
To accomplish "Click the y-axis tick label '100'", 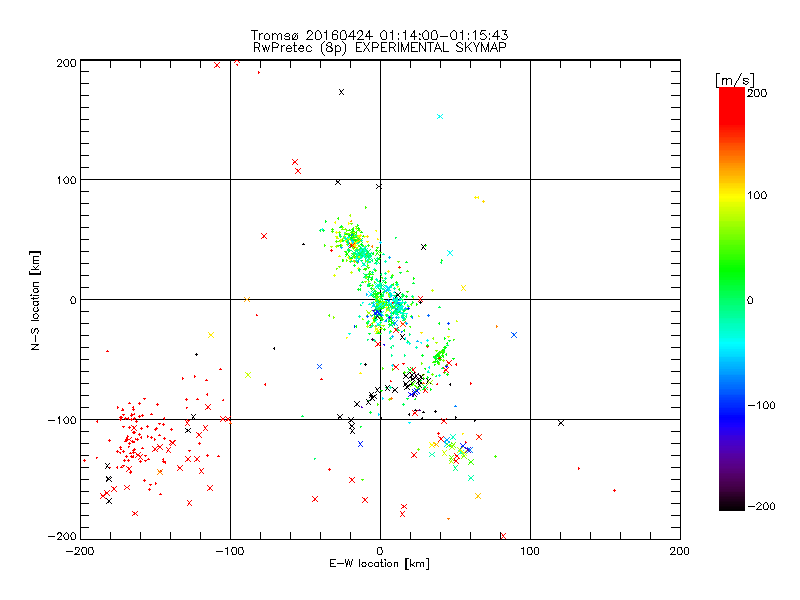I will 66,180.
